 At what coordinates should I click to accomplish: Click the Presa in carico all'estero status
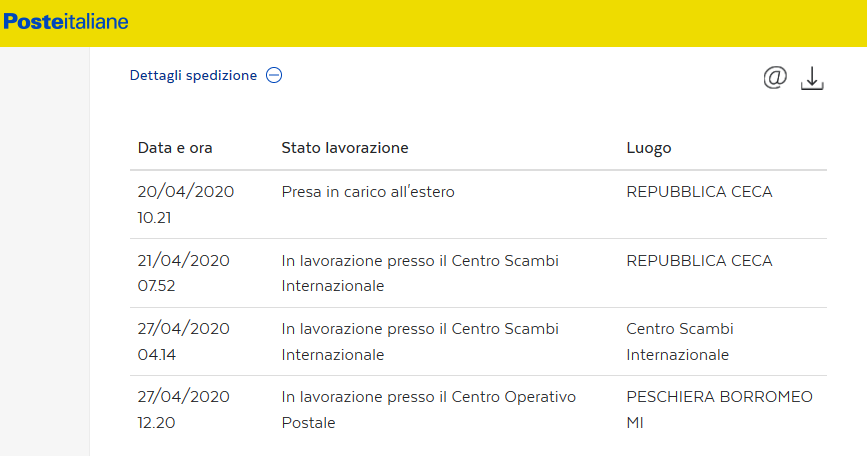click(368, 192)
